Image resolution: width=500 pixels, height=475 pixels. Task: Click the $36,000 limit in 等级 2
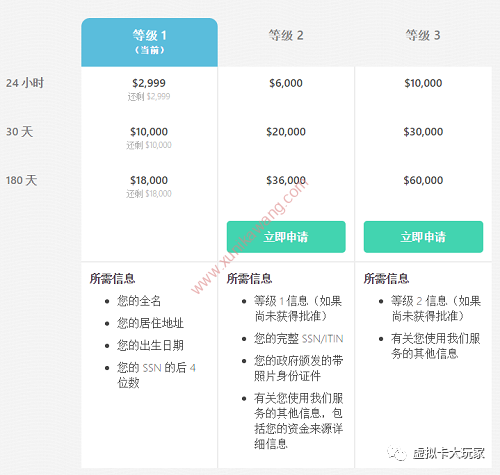coord(286,180)
